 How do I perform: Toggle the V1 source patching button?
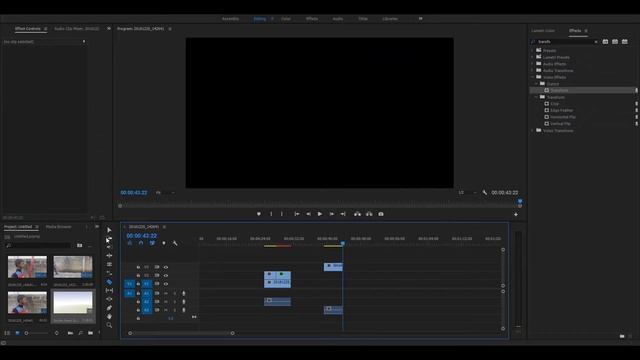coord(129,284)
